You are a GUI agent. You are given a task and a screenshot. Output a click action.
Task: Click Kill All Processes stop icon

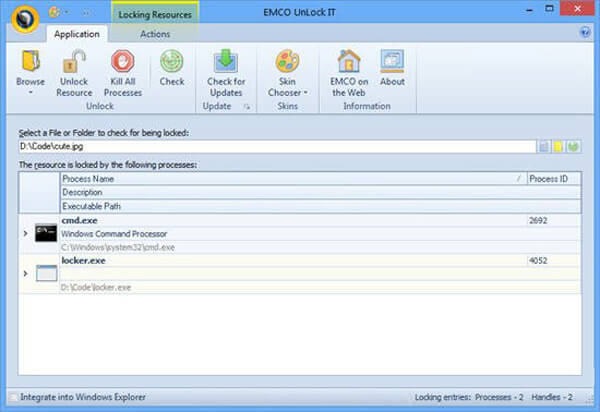[123, 60]
